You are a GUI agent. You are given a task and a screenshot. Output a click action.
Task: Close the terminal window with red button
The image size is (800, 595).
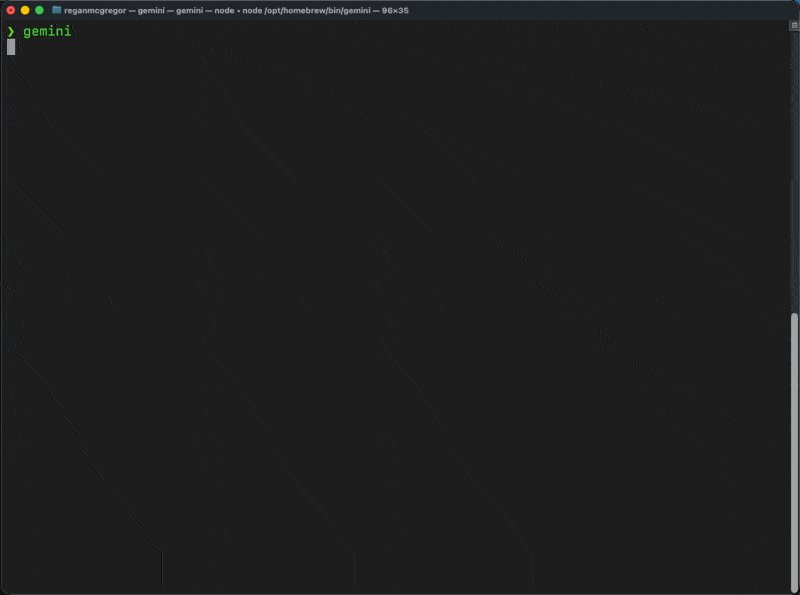(11, 10)
